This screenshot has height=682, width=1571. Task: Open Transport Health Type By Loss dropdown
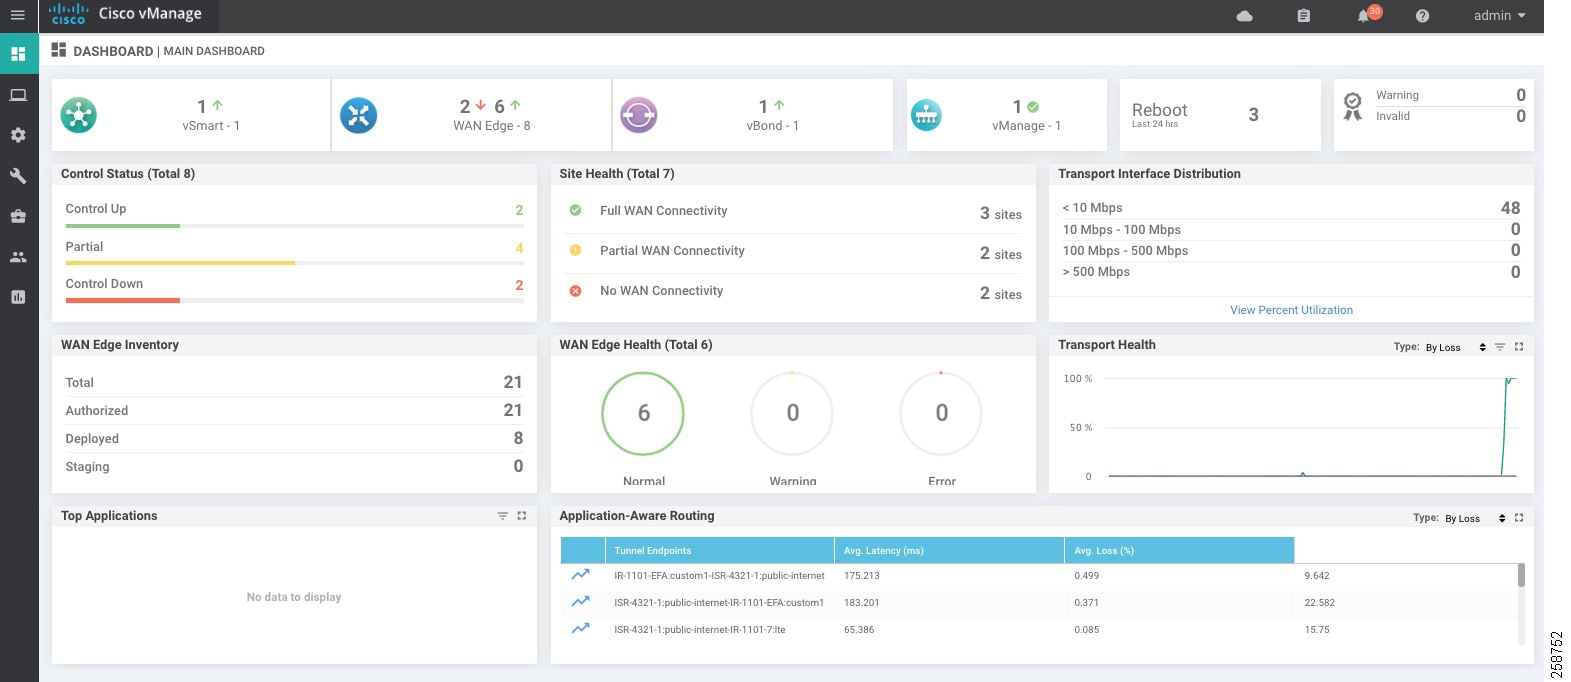(x=1456, y=347)
